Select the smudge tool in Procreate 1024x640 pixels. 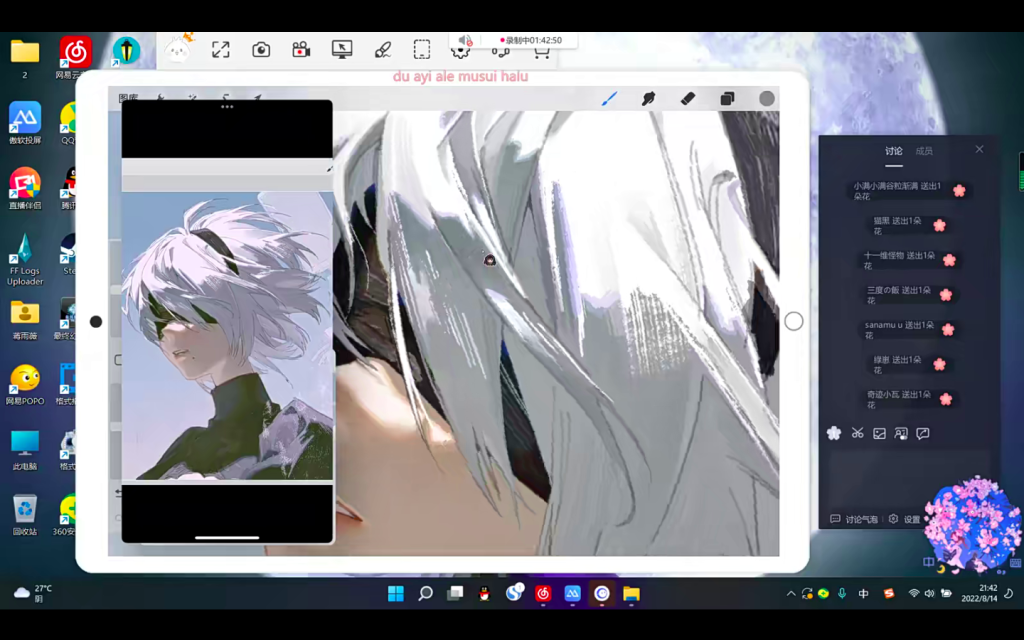point(648,98)
